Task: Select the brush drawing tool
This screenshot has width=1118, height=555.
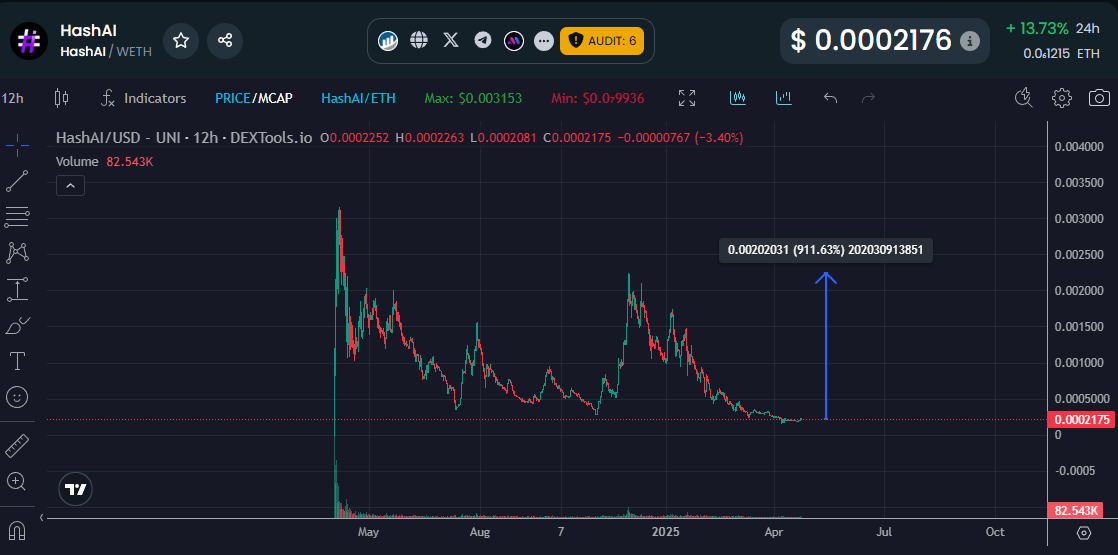Action: coord(17,325)
